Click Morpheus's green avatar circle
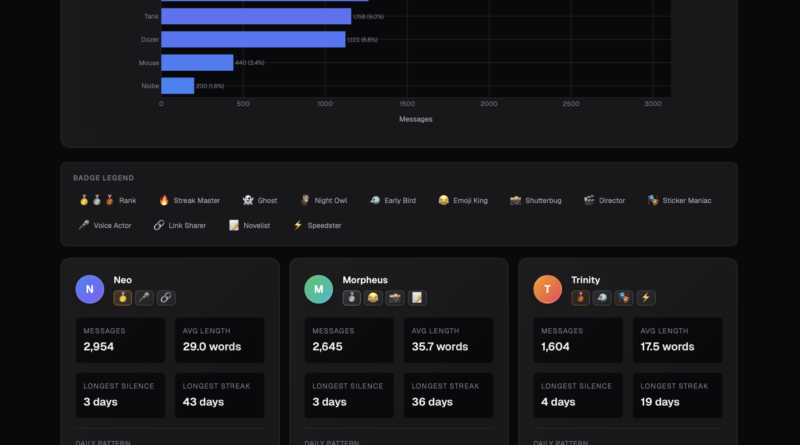Screen dimensions: 800x445 (x=319, y=289)
